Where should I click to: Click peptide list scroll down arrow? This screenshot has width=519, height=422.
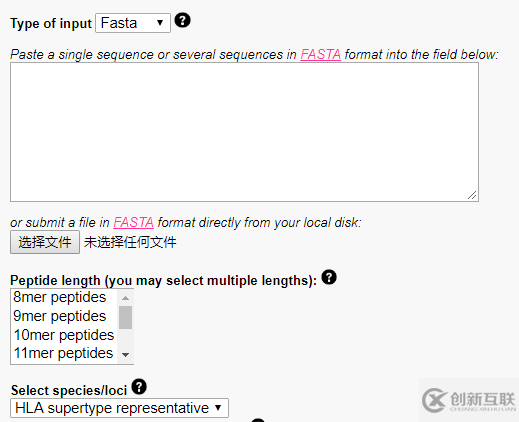125,355
